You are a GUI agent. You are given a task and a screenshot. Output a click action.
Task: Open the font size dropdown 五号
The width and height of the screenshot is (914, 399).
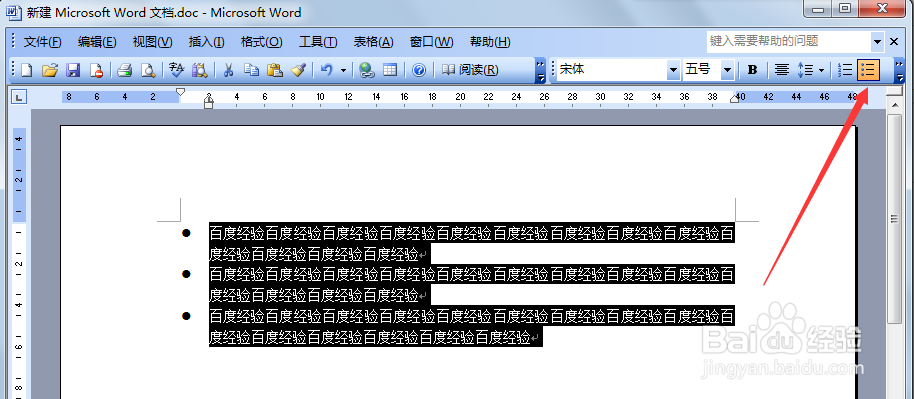pyautogui.click(x=727, y=71)
